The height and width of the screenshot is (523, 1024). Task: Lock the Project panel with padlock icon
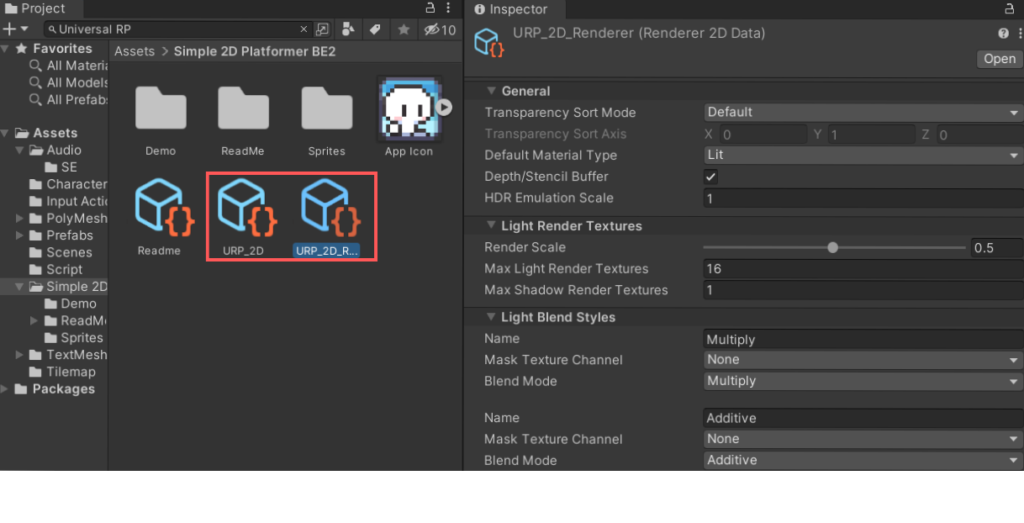[x=430, y=8]
